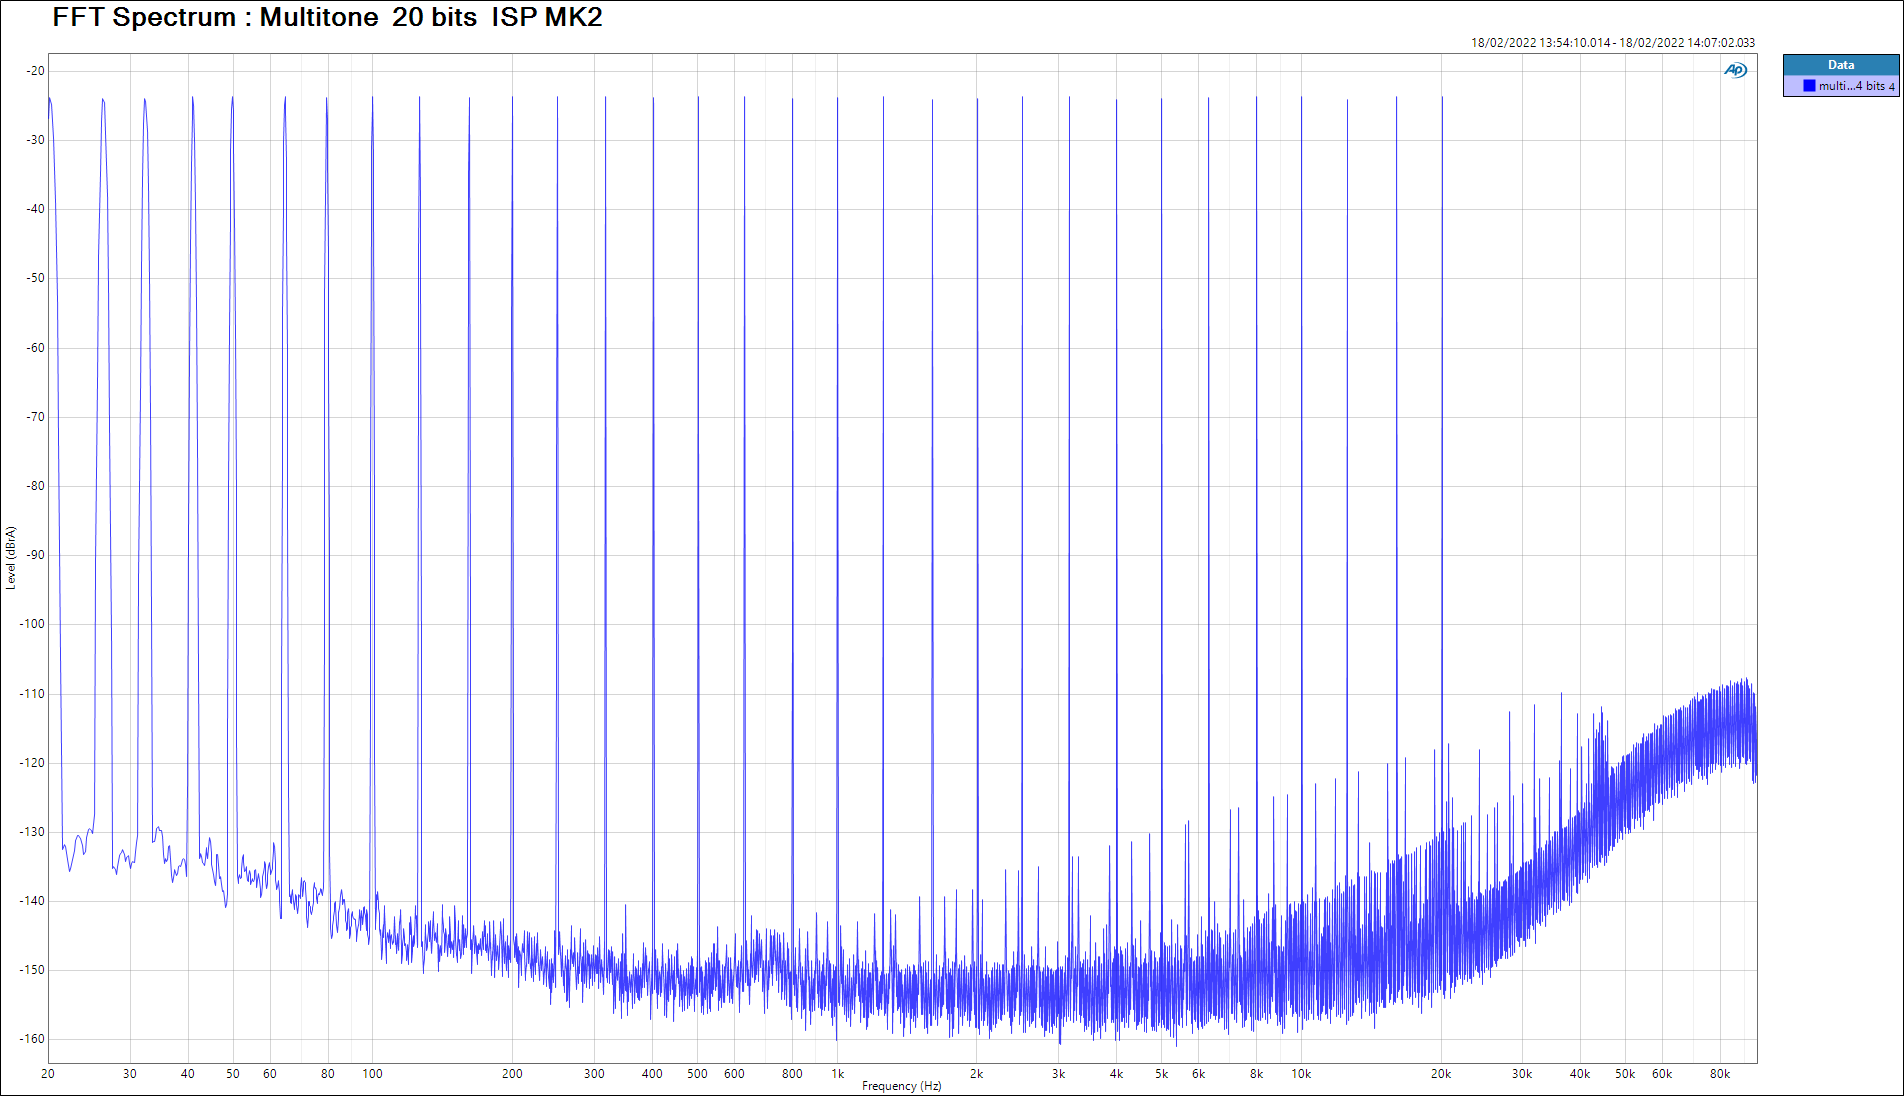
Task: Select the 100 Hz tick label
Action: pyautogui.click(x=372, y=1074)
